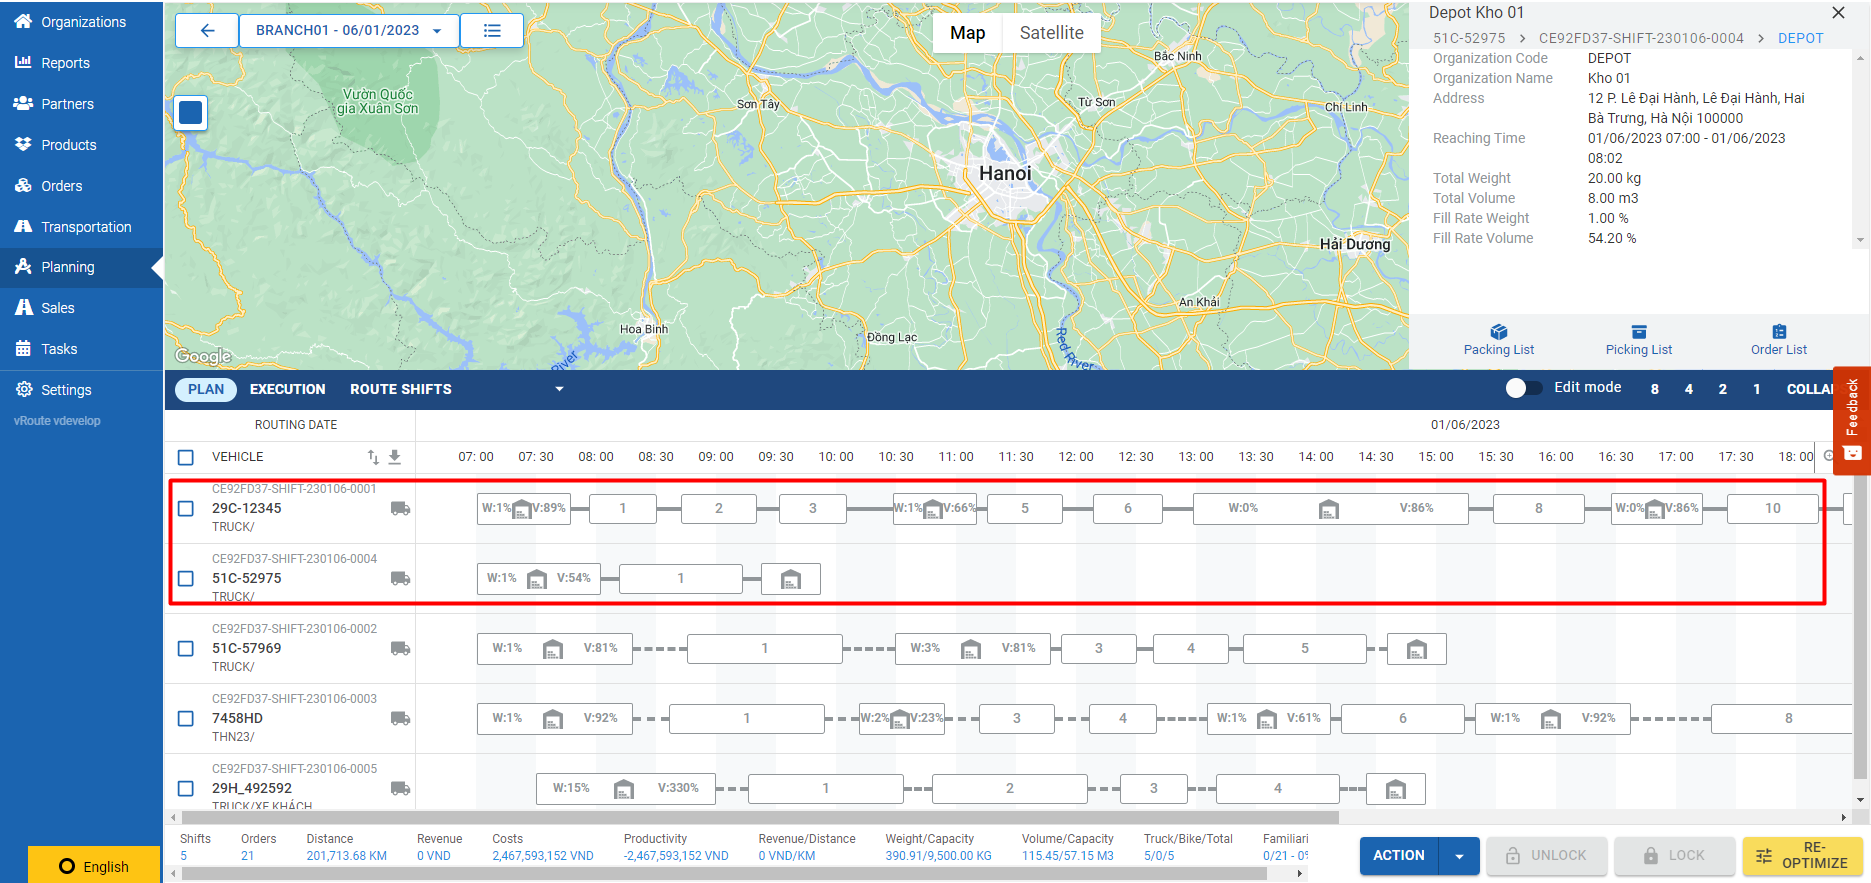Check the box for vehicle 29H_492592

point(186,788)
